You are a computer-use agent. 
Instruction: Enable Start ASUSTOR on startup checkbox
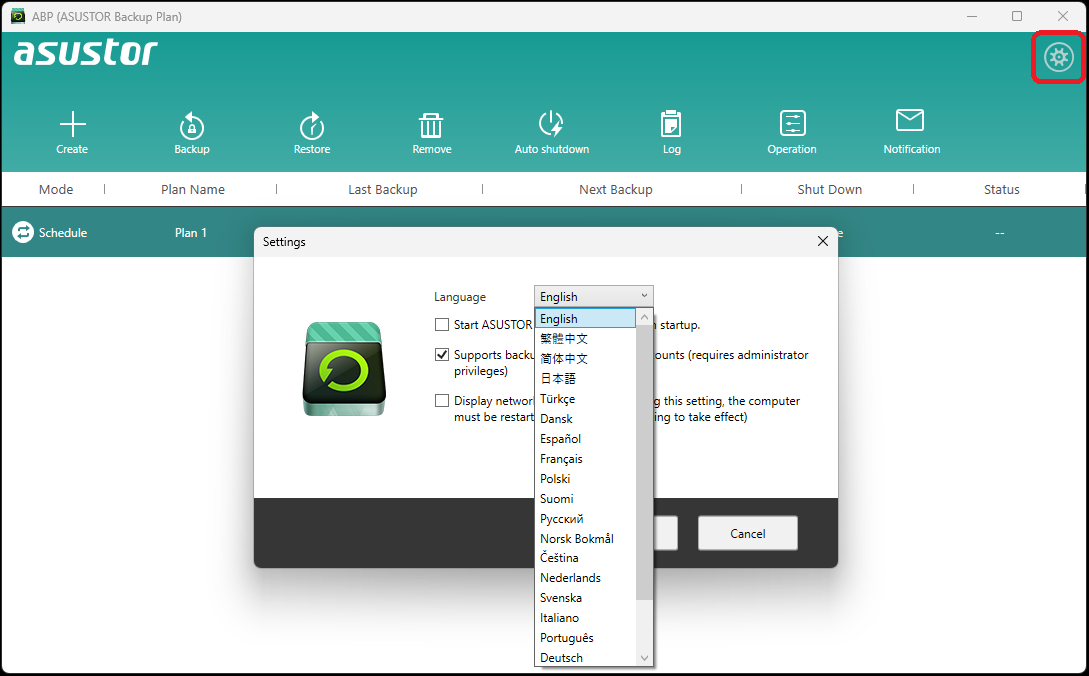[x=442, y=325]
